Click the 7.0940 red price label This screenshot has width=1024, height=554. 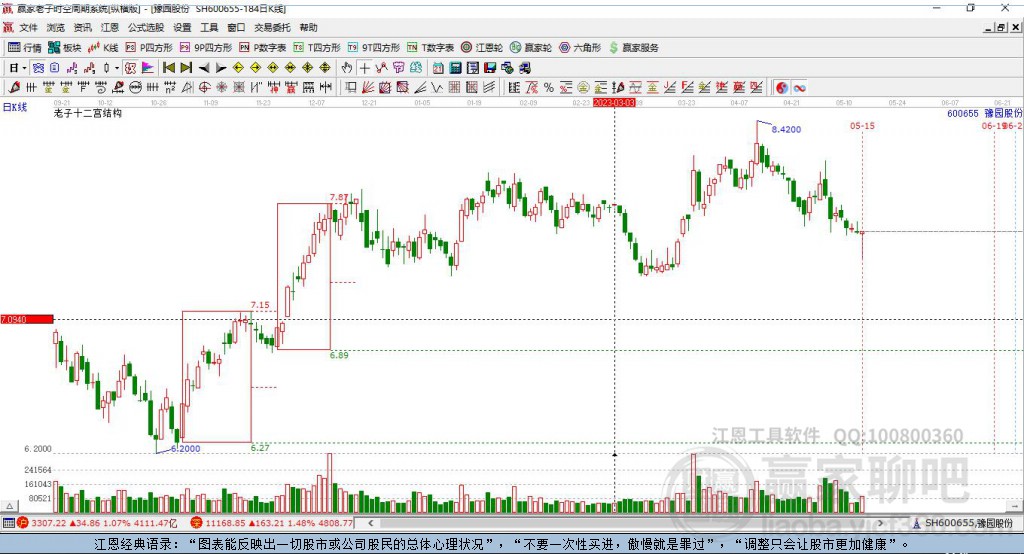[x=27, y=319]
